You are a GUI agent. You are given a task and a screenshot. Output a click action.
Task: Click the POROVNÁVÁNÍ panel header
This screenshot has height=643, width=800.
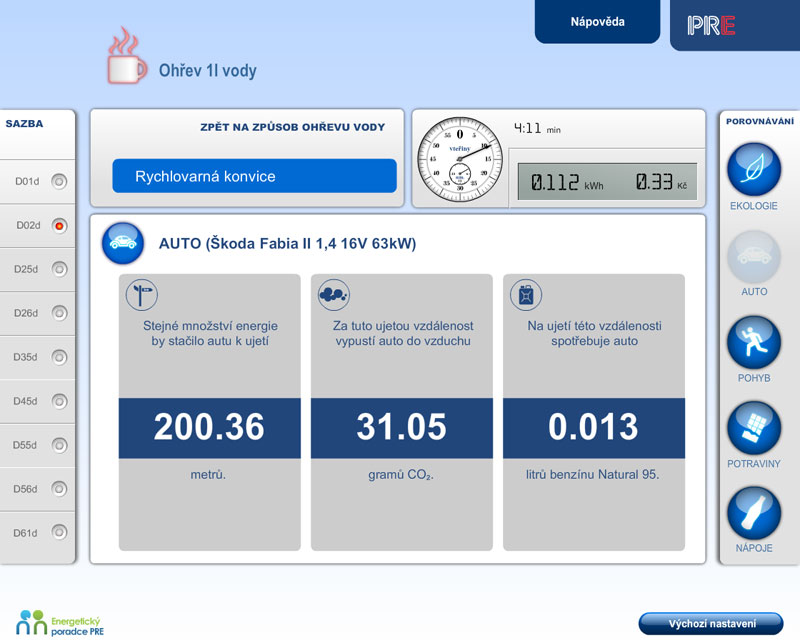click(760, 121)
